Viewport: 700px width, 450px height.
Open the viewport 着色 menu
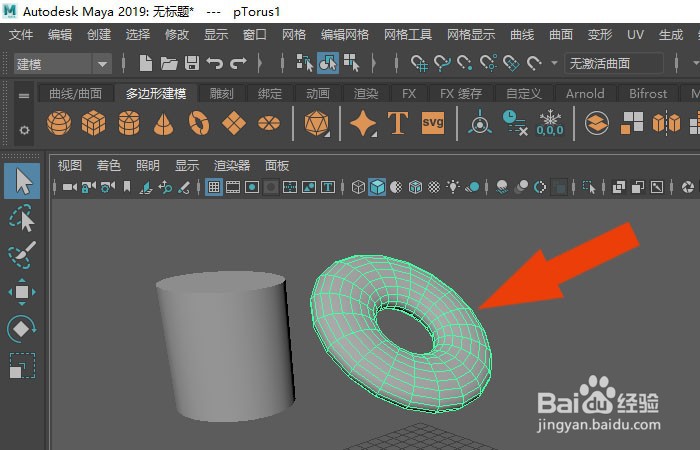click(108, 166)
